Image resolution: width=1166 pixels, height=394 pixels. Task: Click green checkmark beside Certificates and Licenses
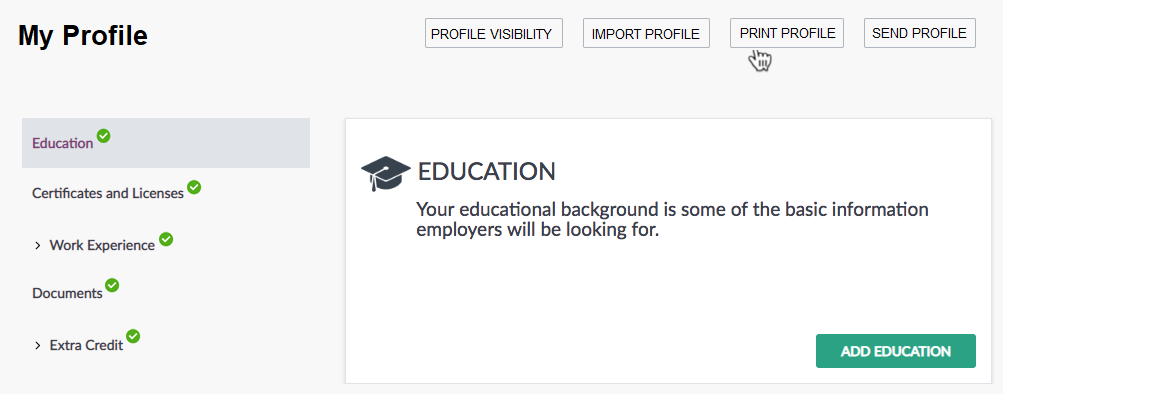pos(193,187)
